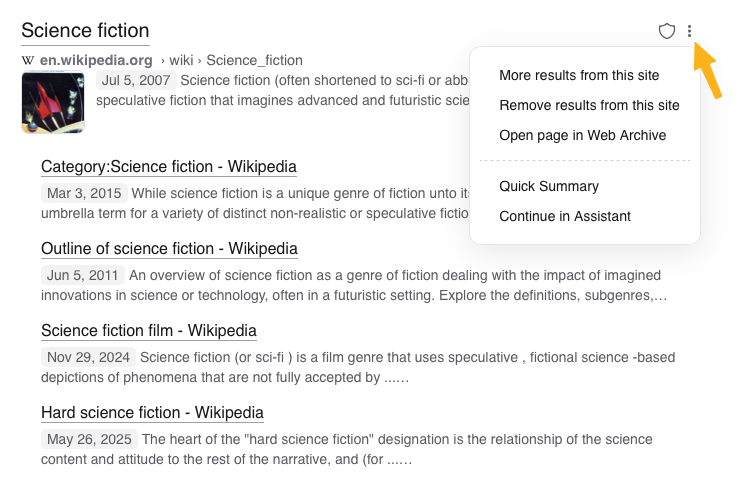Open Science fiction film - Wikipedia link
Screen dimensions: 742x485
[x=149, y=330]
